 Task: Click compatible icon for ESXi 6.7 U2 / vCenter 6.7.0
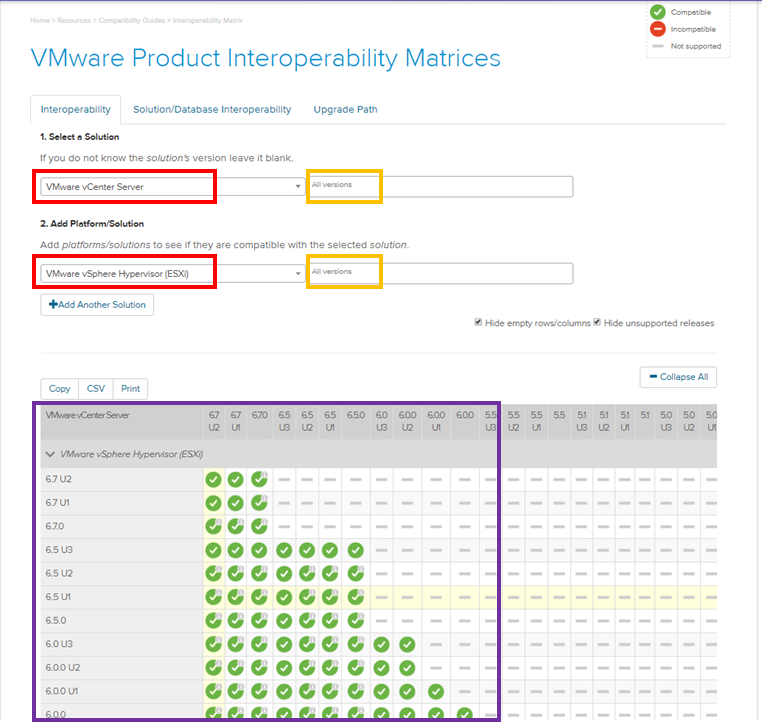pos(260,479)
